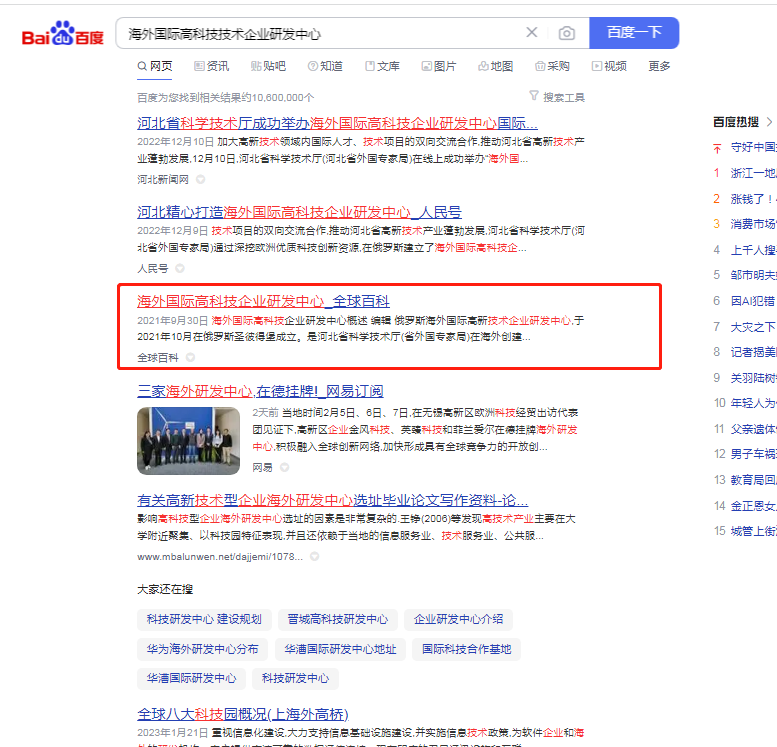777x747 pixels.
Task: Focus the search input field
Action: [322, 33]
